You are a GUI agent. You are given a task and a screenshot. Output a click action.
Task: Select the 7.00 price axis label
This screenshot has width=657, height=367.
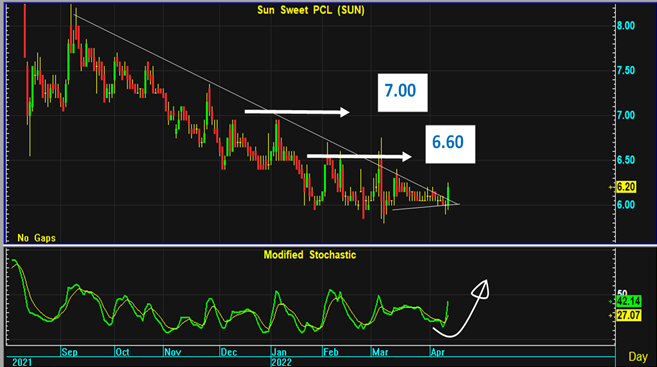point(626,115)
